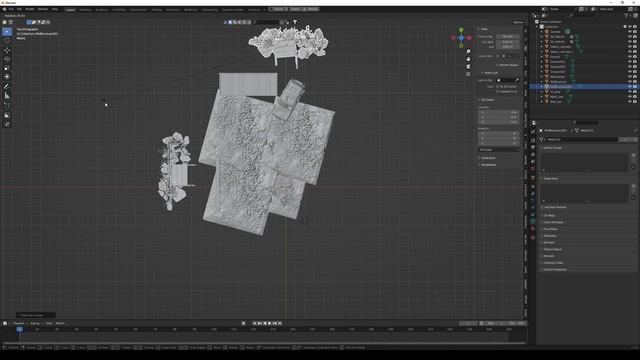Open the Edit menu
640x360 pixels.
(19, 9)
